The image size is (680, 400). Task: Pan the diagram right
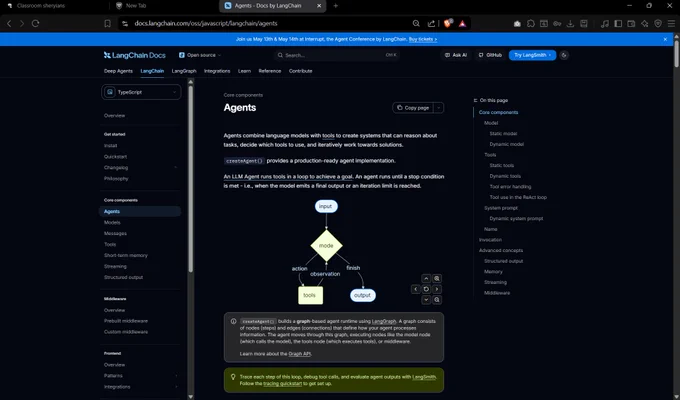coord(437,289)
